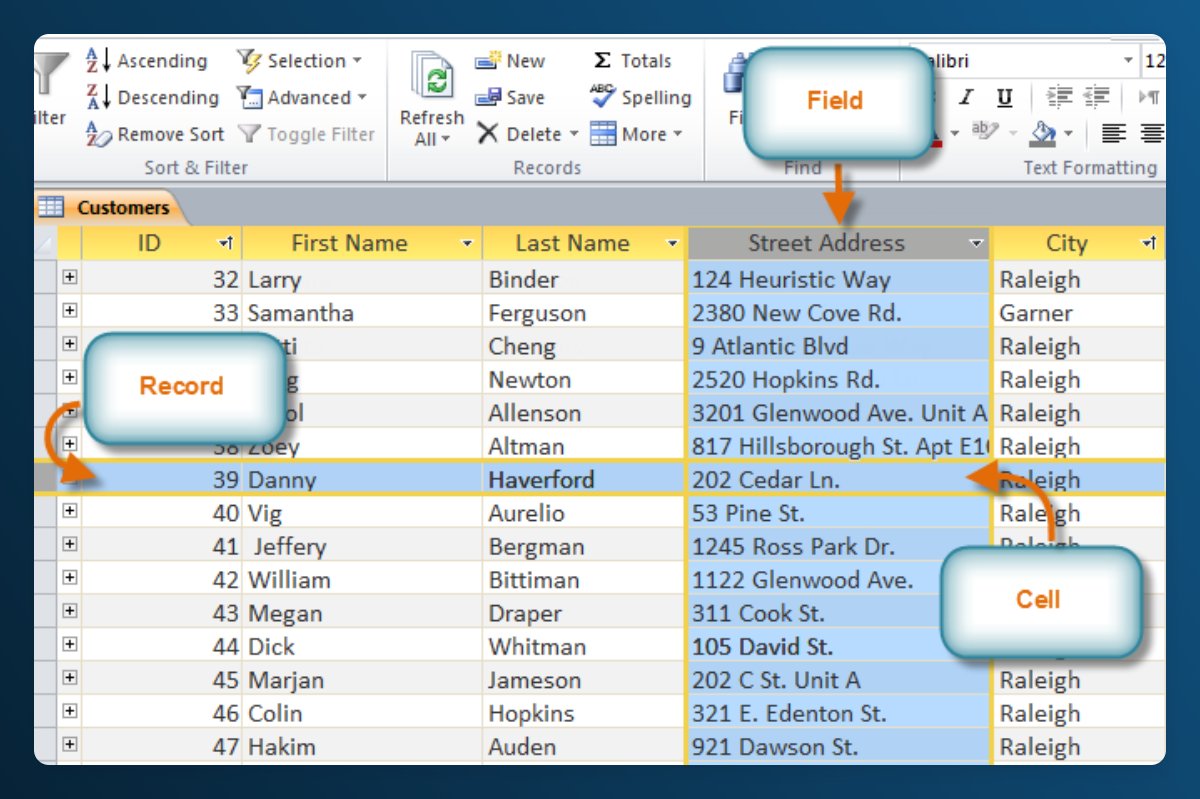Open the font color dropdown arrow
This screenshot has height=799, width=1200.
coord(955,133)
